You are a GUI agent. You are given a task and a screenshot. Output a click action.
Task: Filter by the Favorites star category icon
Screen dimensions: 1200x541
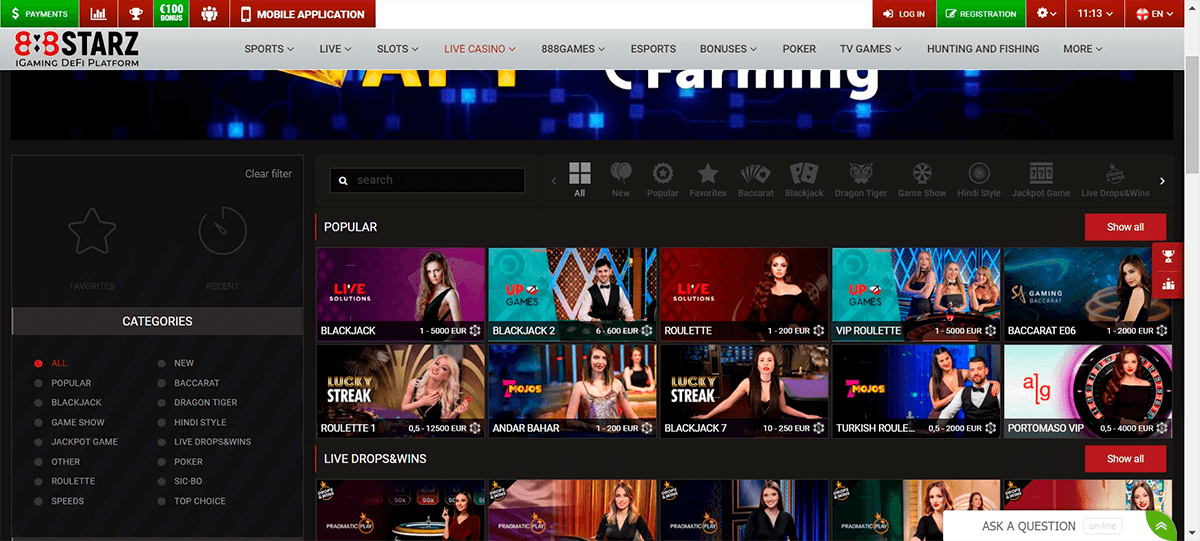[x=708, y=179]
